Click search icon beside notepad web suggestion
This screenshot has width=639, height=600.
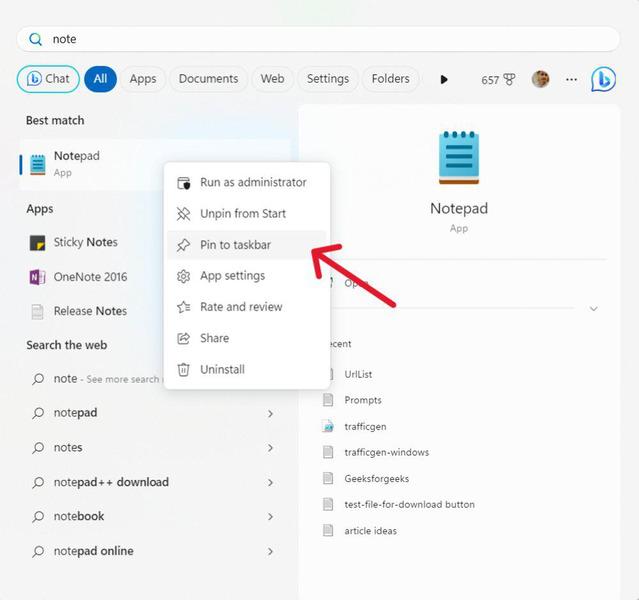click(x=38, y=413)
